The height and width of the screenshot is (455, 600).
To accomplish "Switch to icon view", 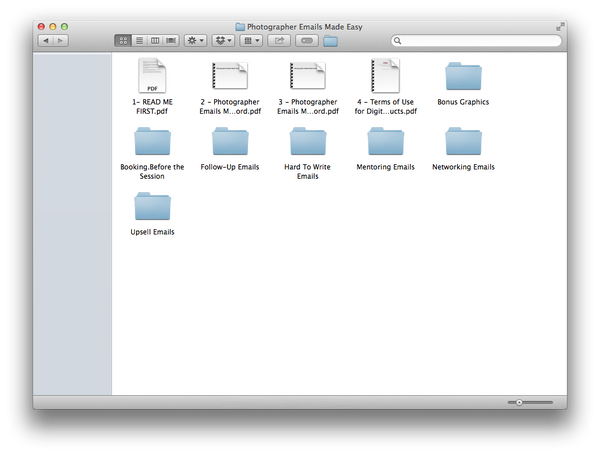I will 123,41.
